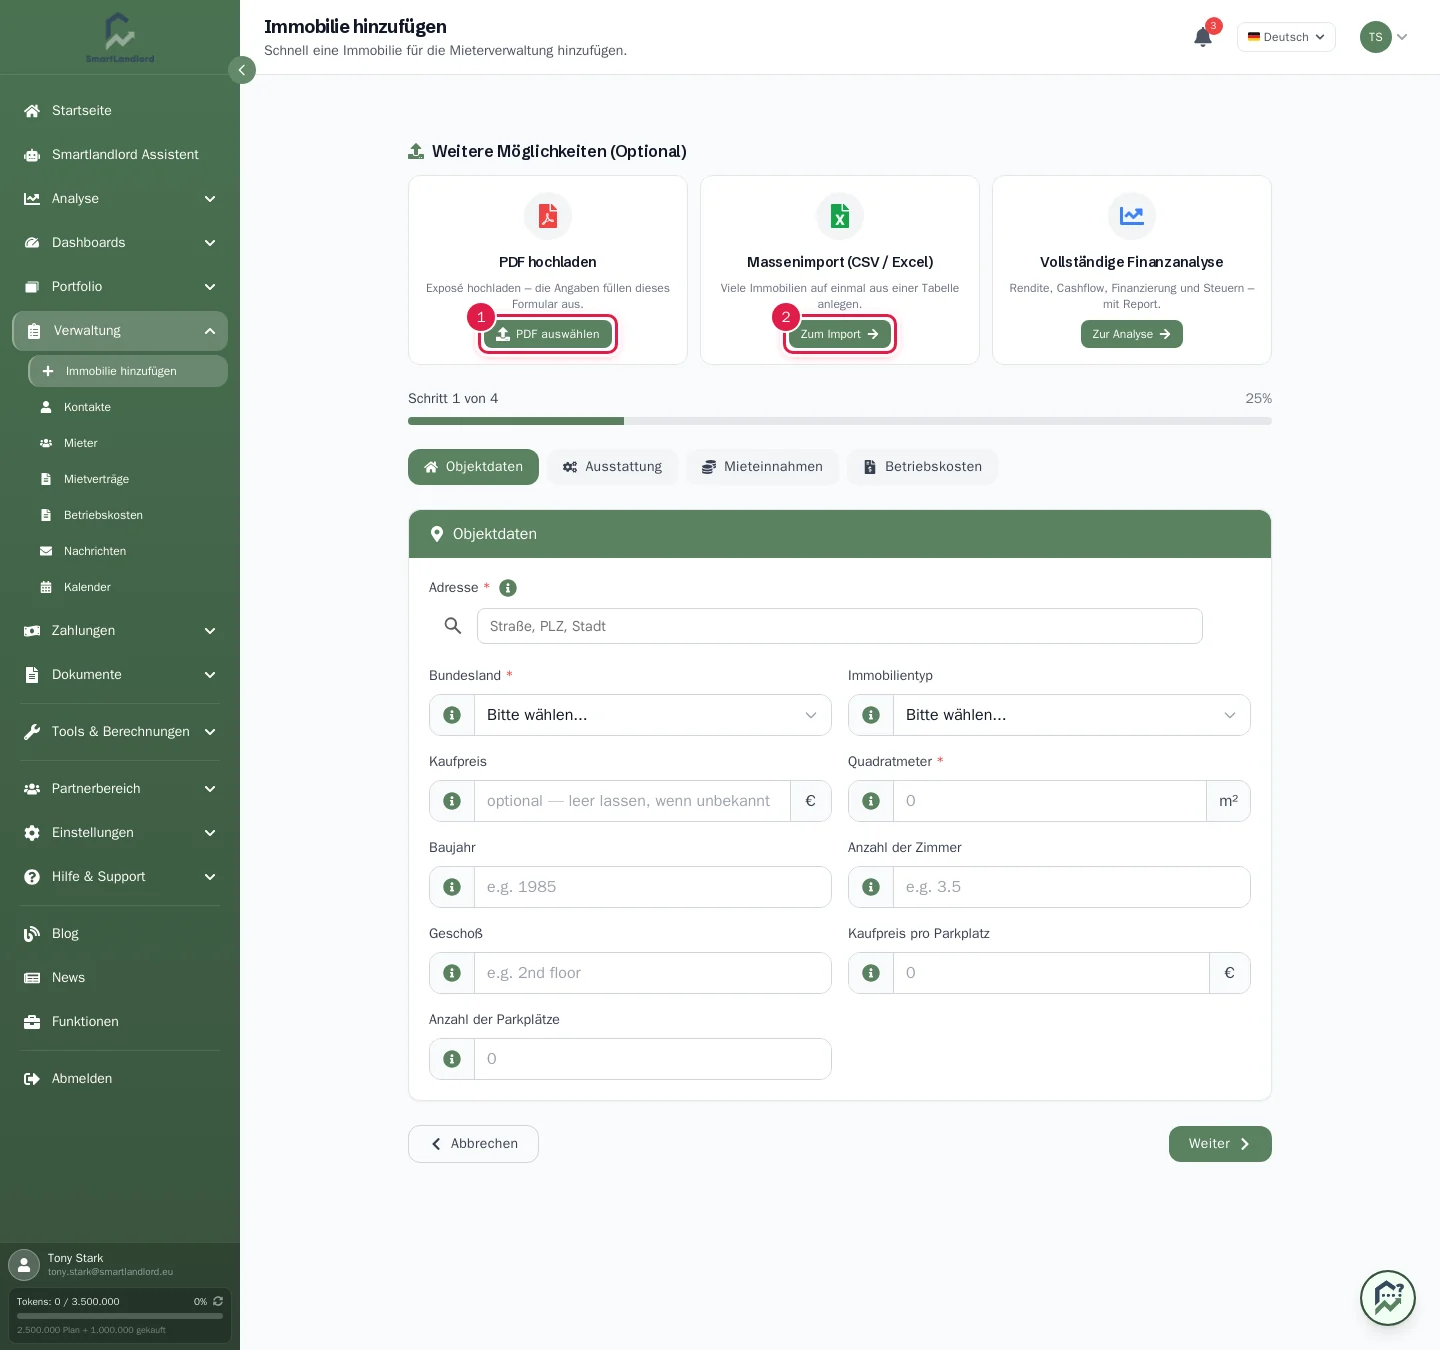Click the Abbrechen button
The height and width of the screenshot is (1350, 1440).
tap(473, 1144)
